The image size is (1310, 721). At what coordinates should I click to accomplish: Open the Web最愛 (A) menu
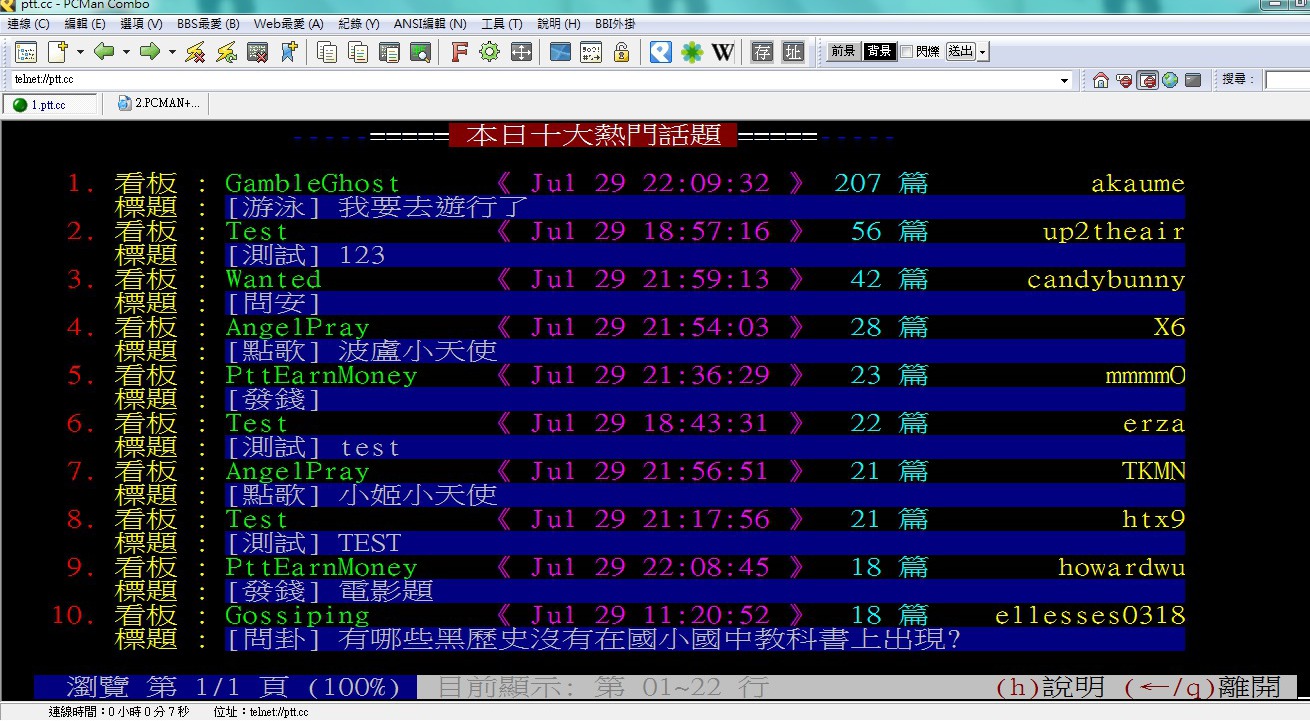coord(288,24)
